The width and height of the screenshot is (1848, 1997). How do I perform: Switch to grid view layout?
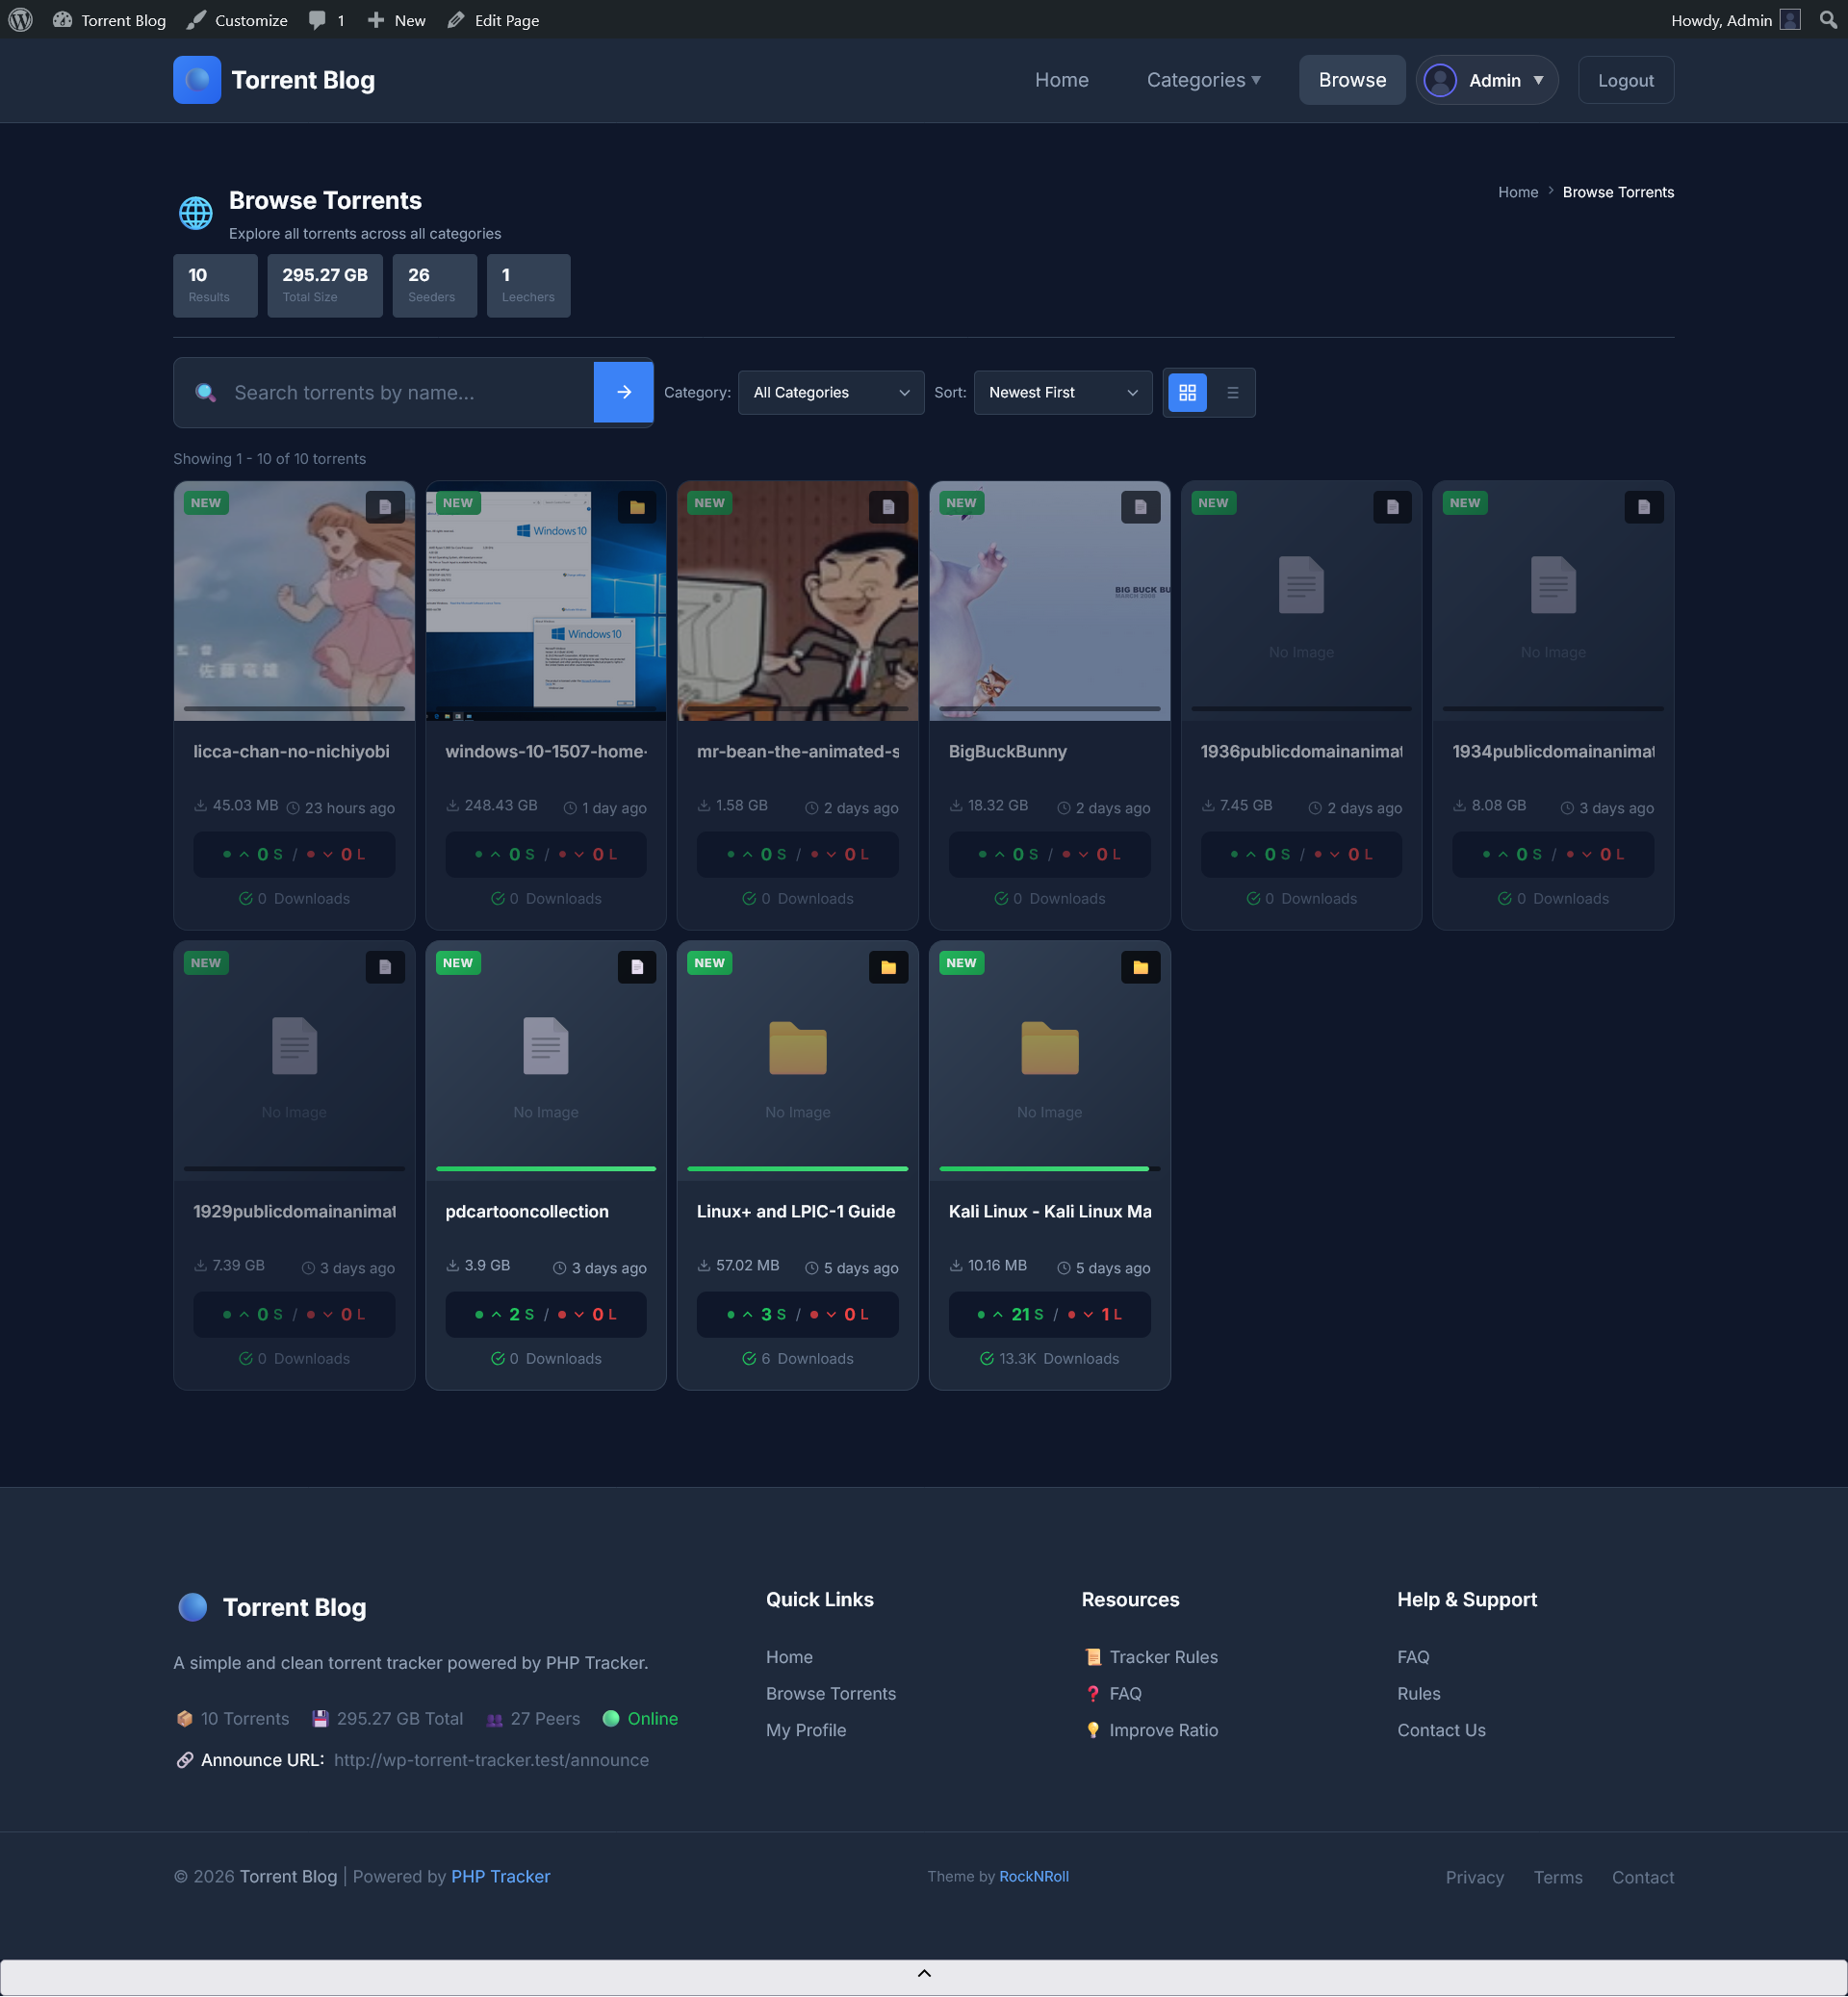[x=1187, y=393]
